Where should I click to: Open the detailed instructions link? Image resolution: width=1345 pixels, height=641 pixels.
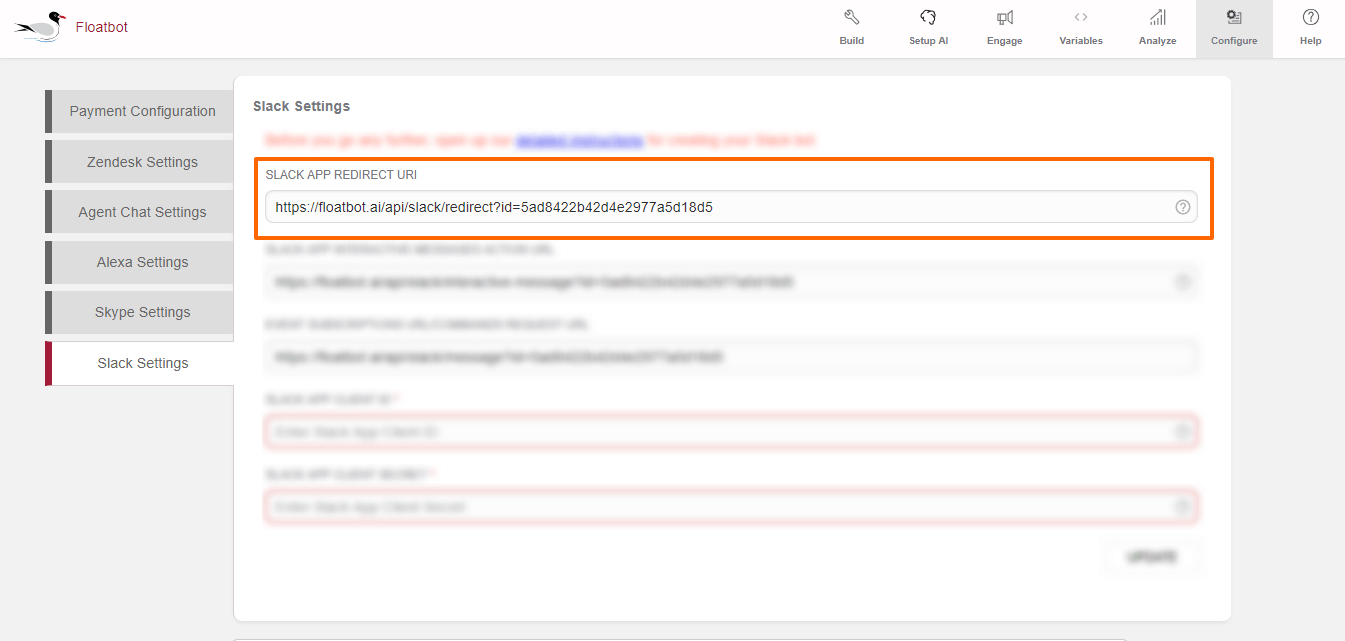point(579,141)
